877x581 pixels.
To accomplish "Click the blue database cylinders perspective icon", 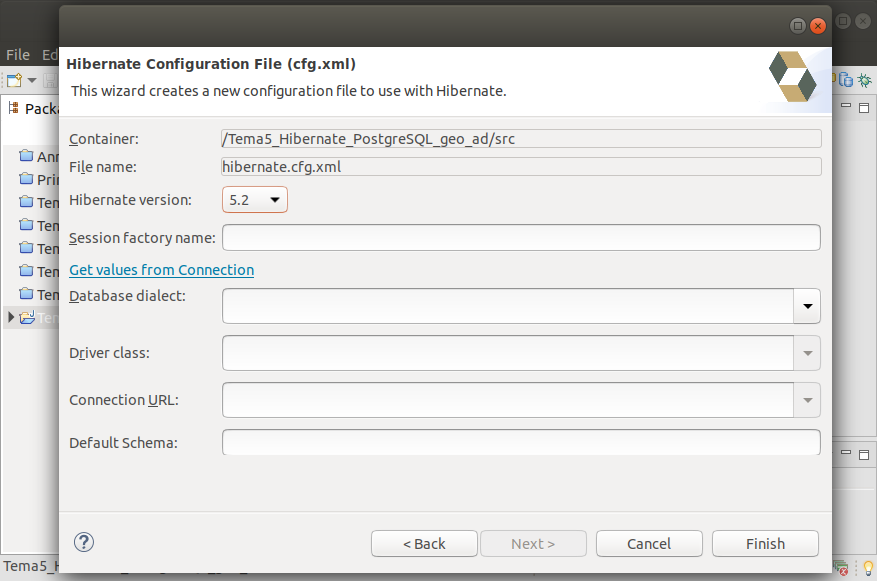I will coord(846,80).
